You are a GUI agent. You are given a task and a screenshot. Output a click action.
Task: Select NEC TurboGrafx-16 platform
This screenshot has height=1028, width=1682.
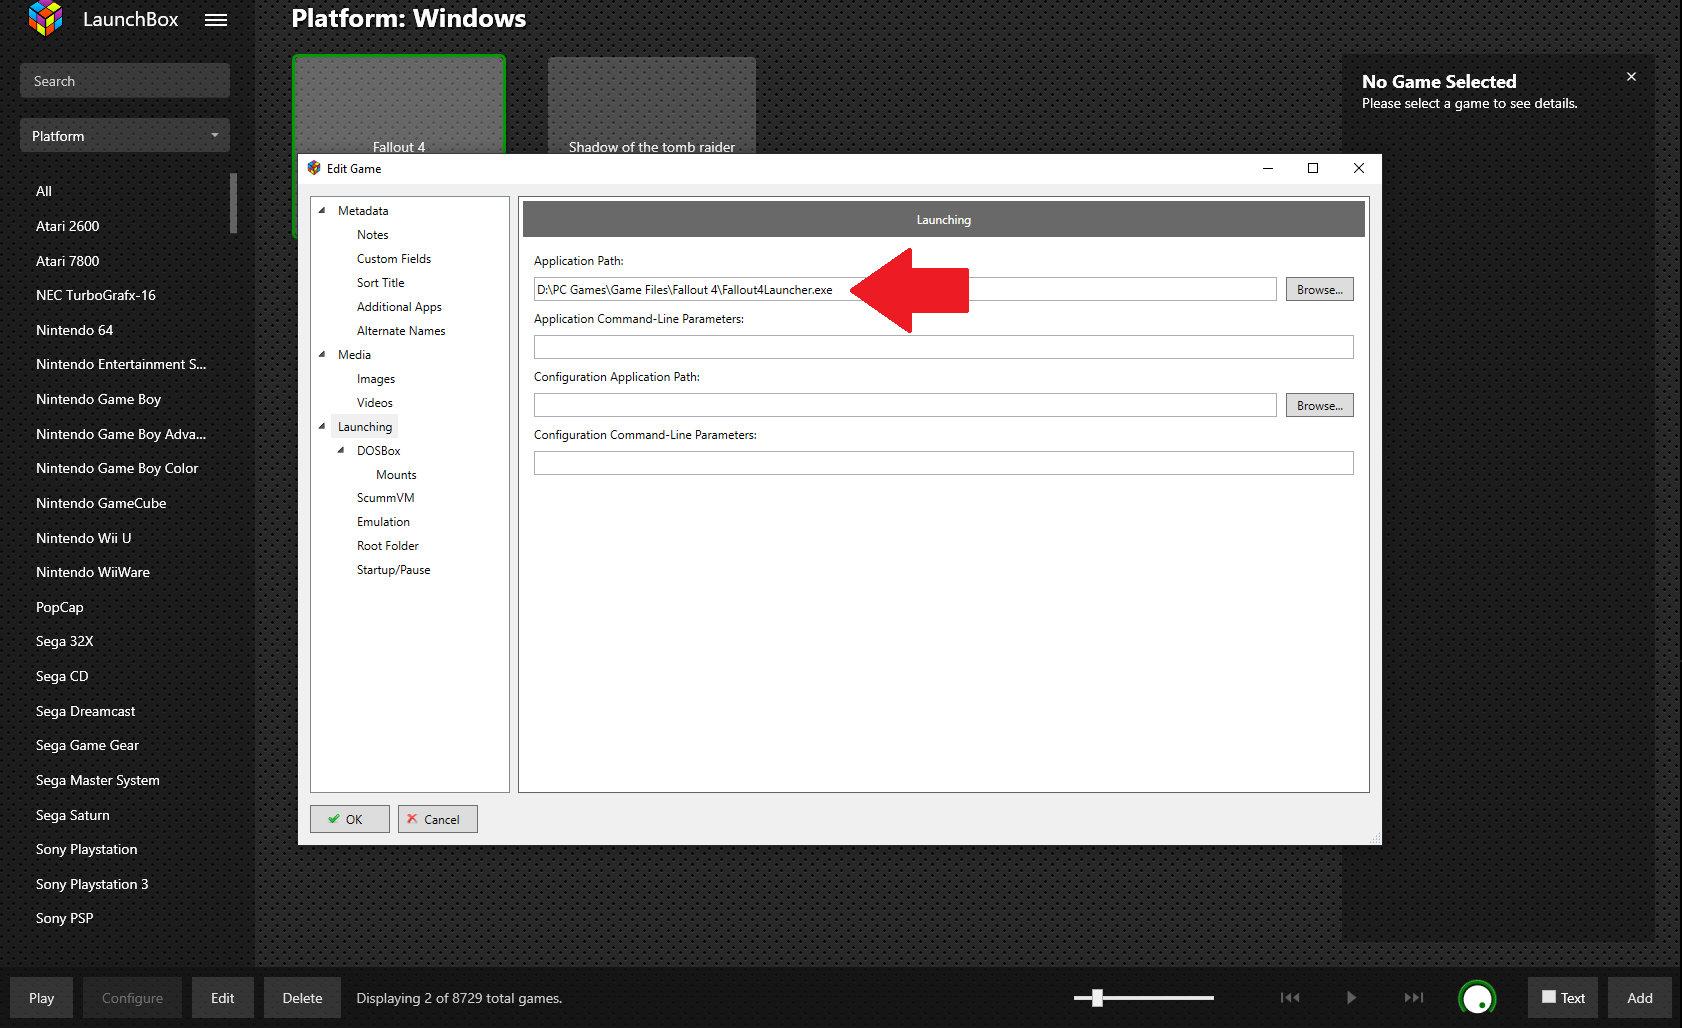96,295
